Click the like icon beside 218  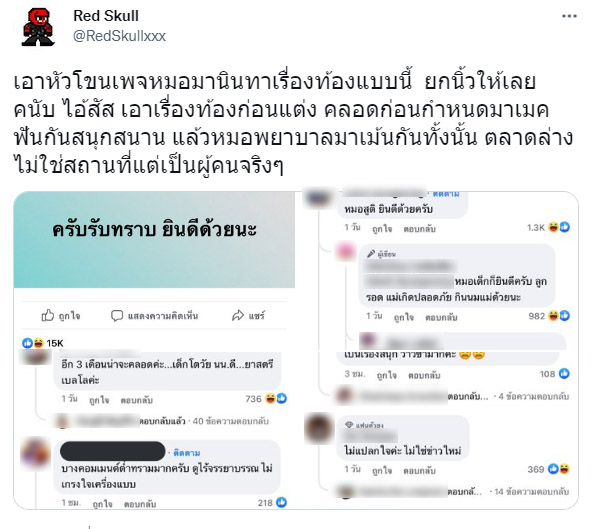click(282, 502)
